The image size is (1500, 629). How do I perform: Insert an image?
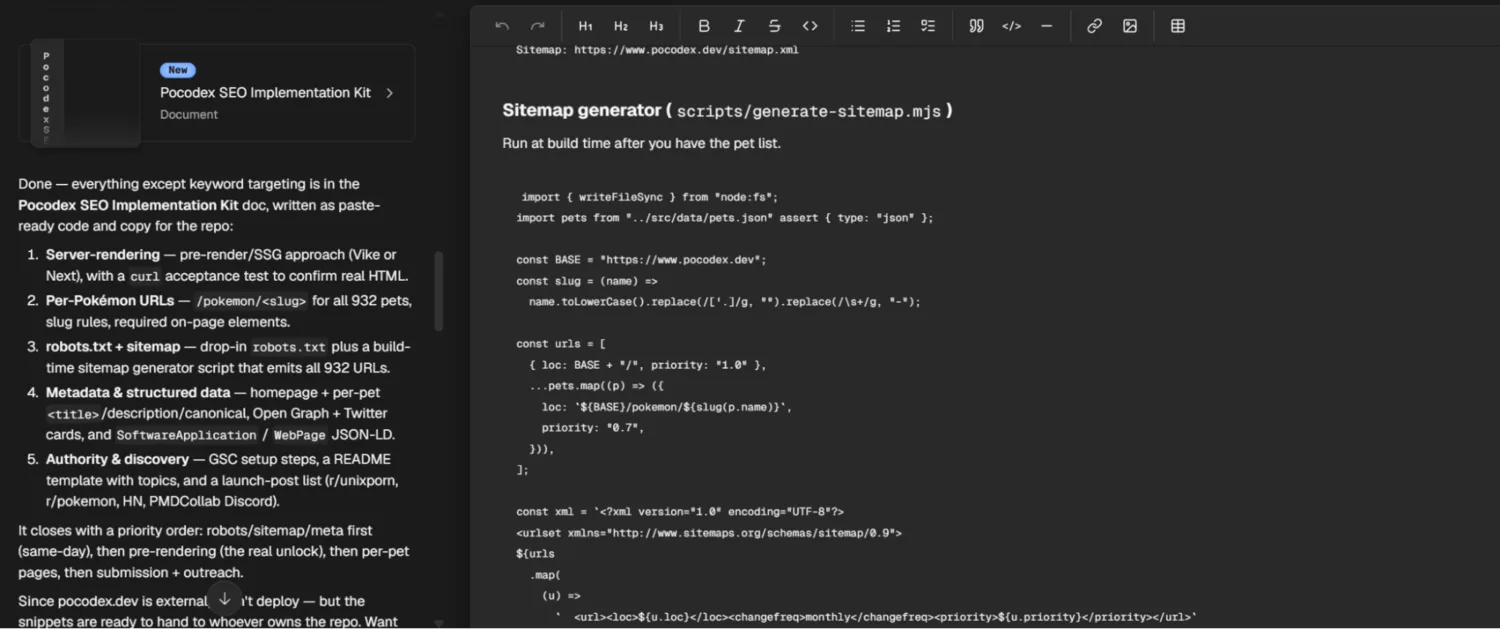(x=1130, y=26)
